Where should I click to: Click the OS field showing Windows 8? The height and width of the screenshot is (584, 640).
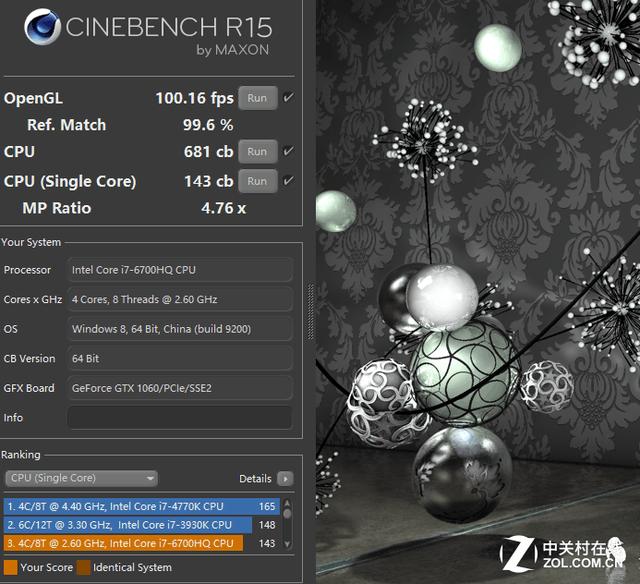[180, 329]
